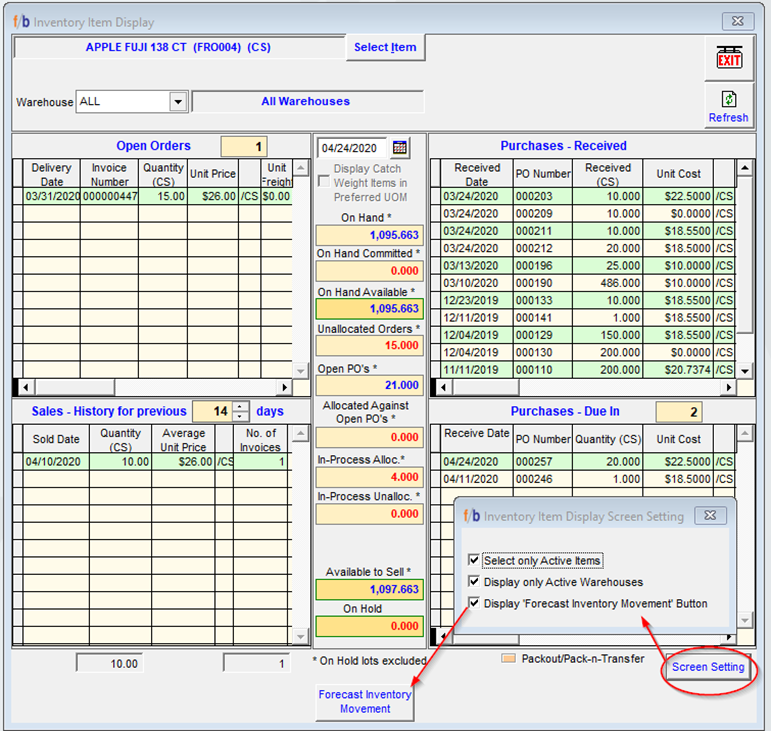
Task: Click the Screen Setting button
Action: [x=709, y=667]
